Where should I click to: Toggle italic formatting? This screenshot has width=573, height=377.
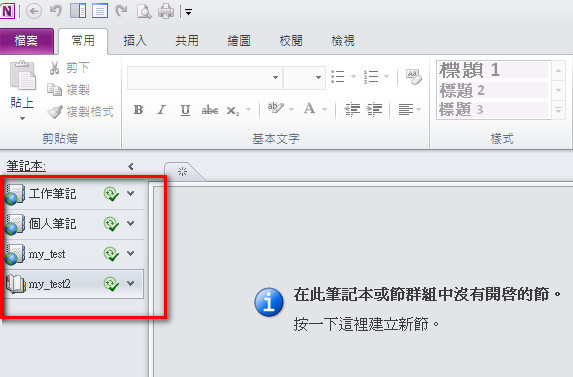162,110
